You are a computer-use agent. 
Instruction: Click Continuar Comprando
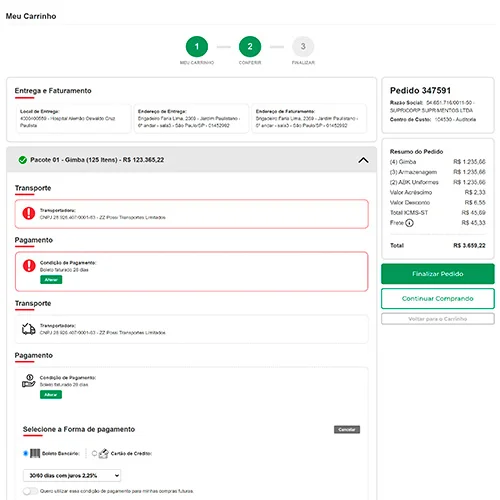[x=438, y=299]
